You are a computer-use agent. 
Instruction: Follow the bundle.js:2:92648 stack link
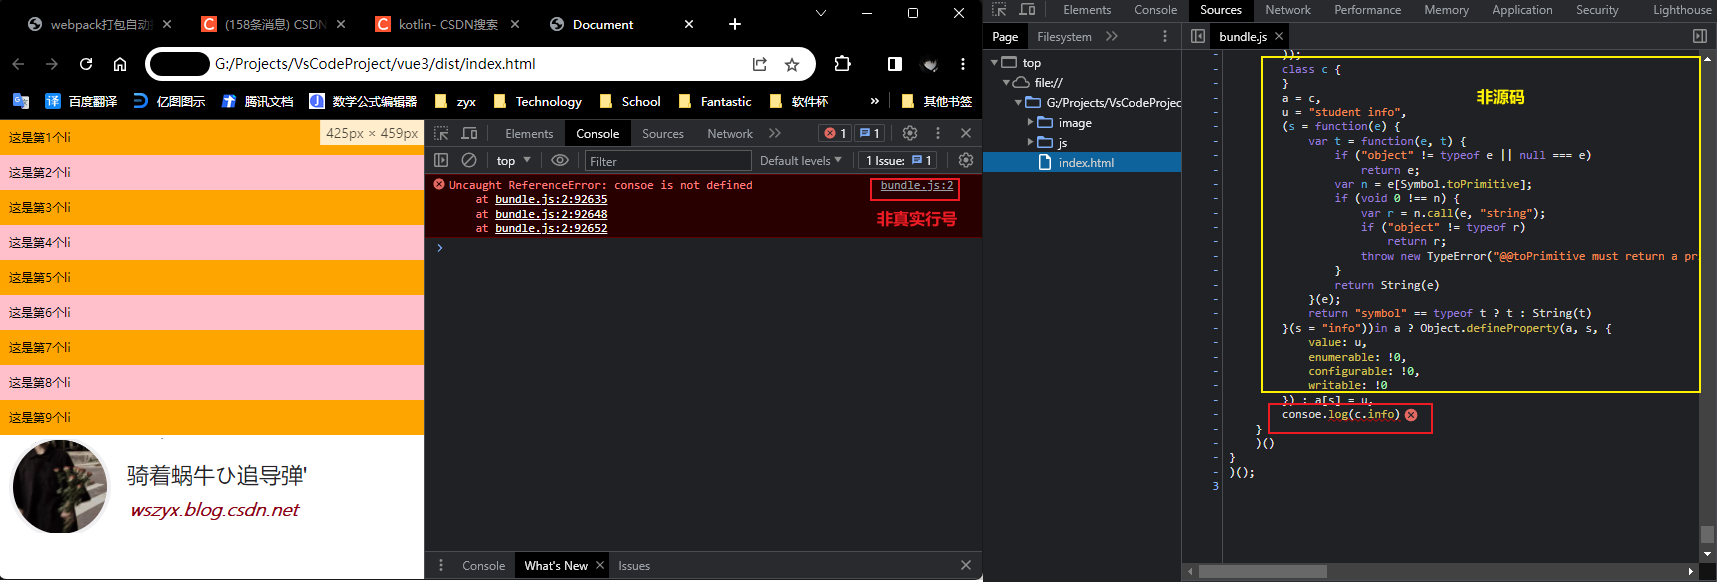click(551, 214)
